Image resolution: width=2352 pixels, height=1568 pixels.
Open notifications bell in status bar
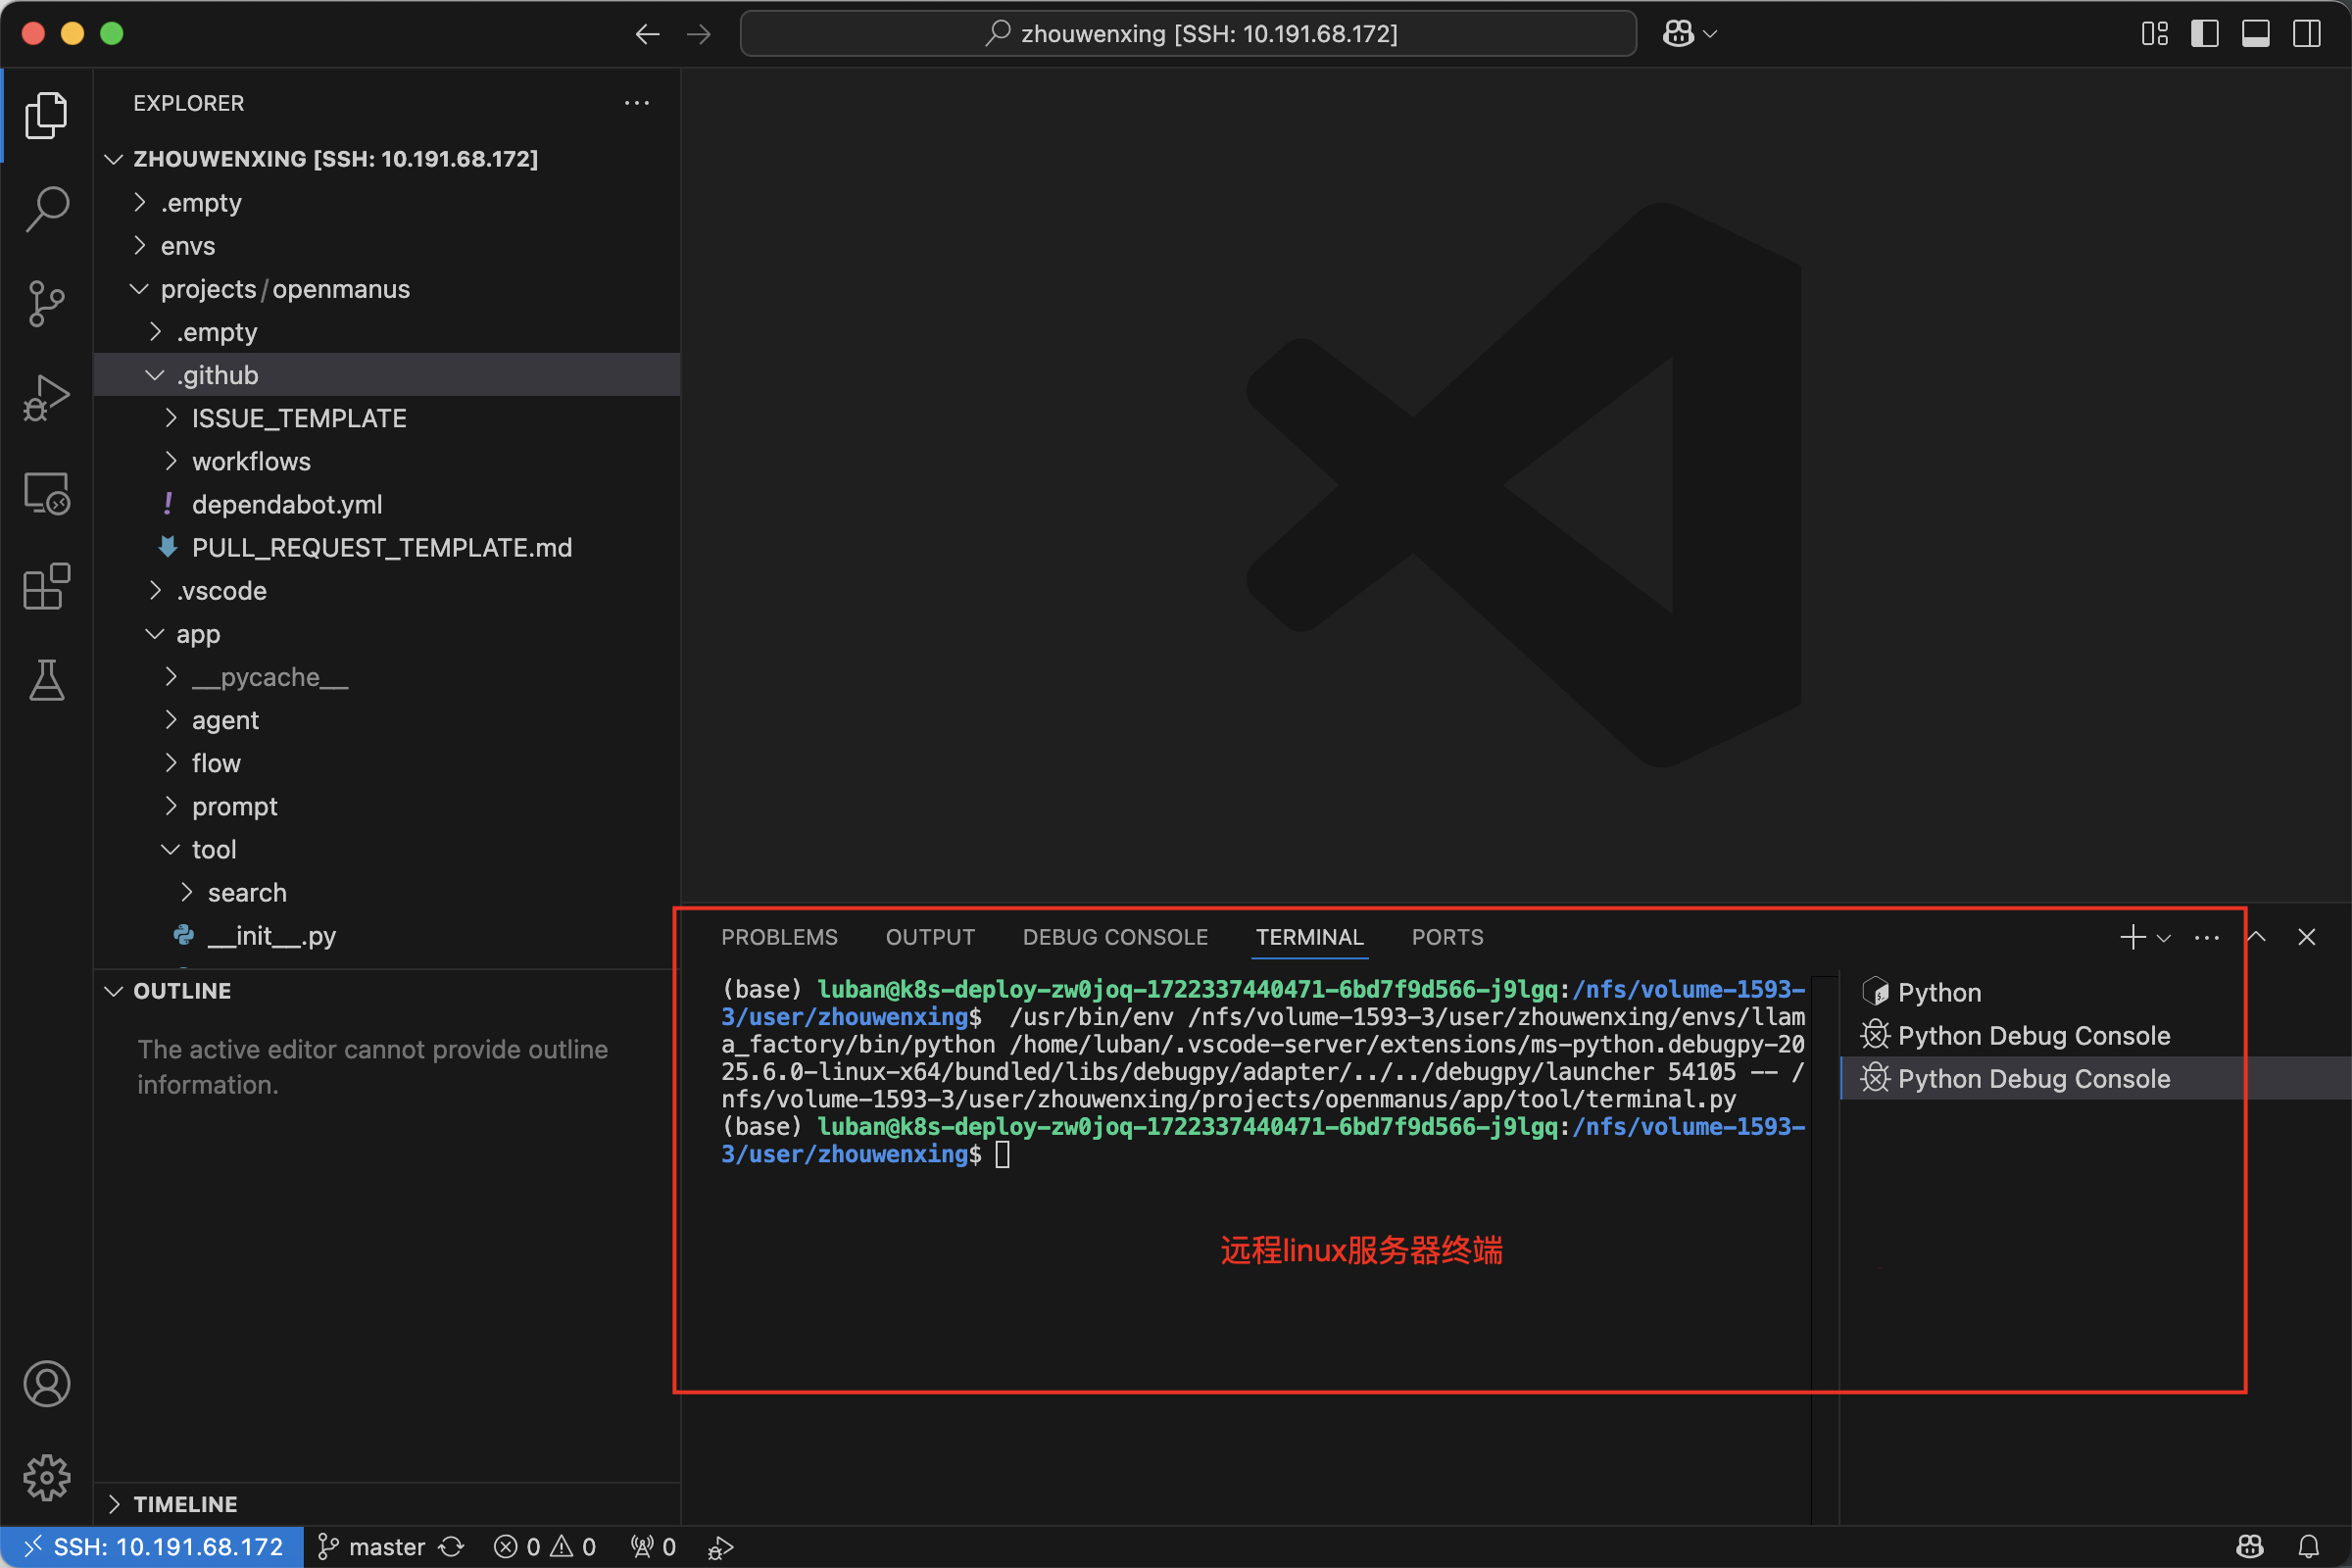[2308, 1547]
